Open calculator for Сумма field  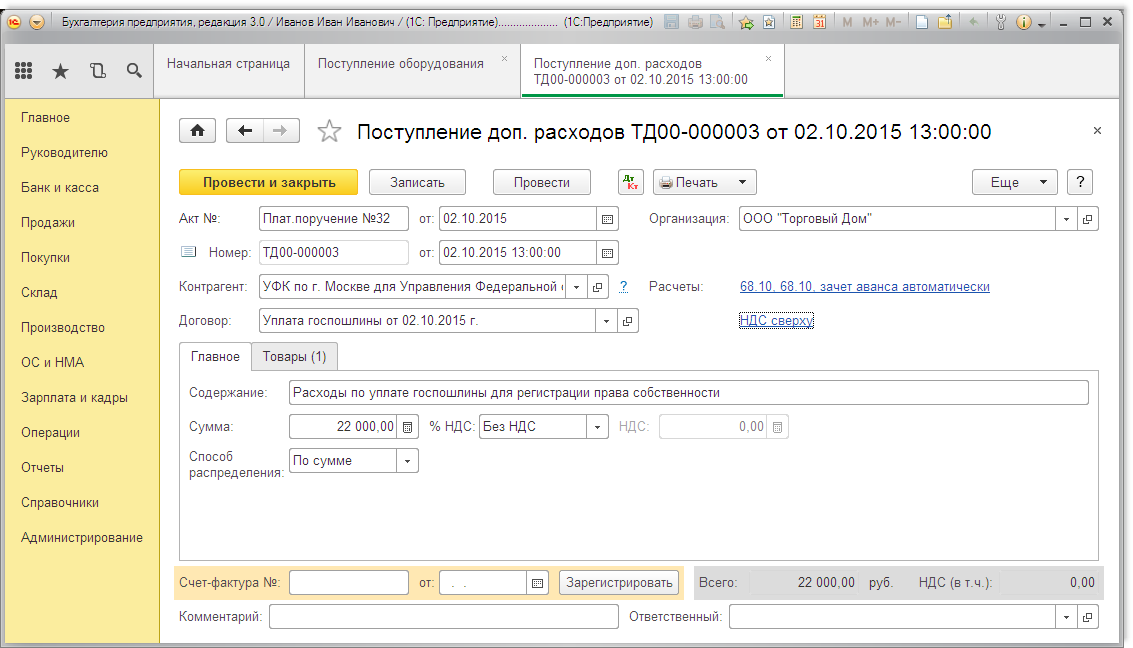coord(407,427)
